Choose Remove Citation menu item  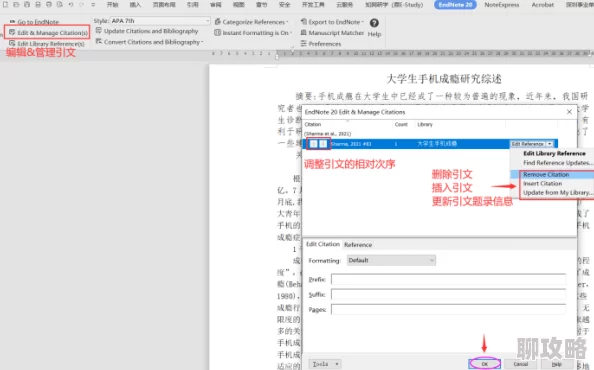[552, 175]
